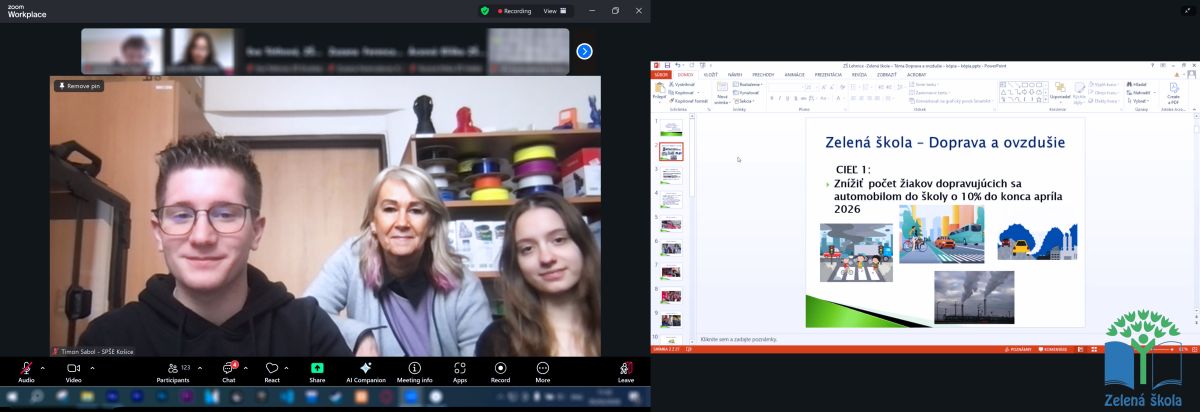The width and height of the screenshot is (1200, 412).
Task: Click the Leave meeting button
Action: click(626, 370)
